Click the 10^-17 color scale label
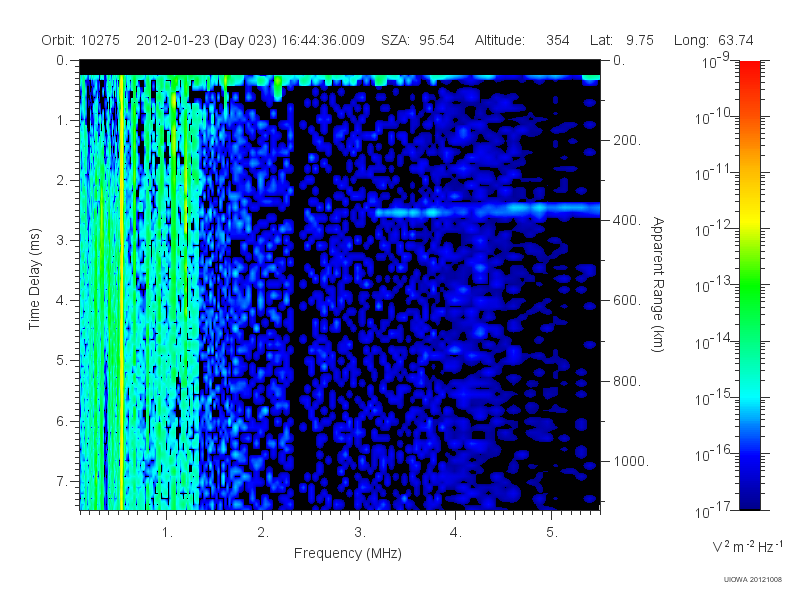Viewport: 800px width, 600px height. 715,510
